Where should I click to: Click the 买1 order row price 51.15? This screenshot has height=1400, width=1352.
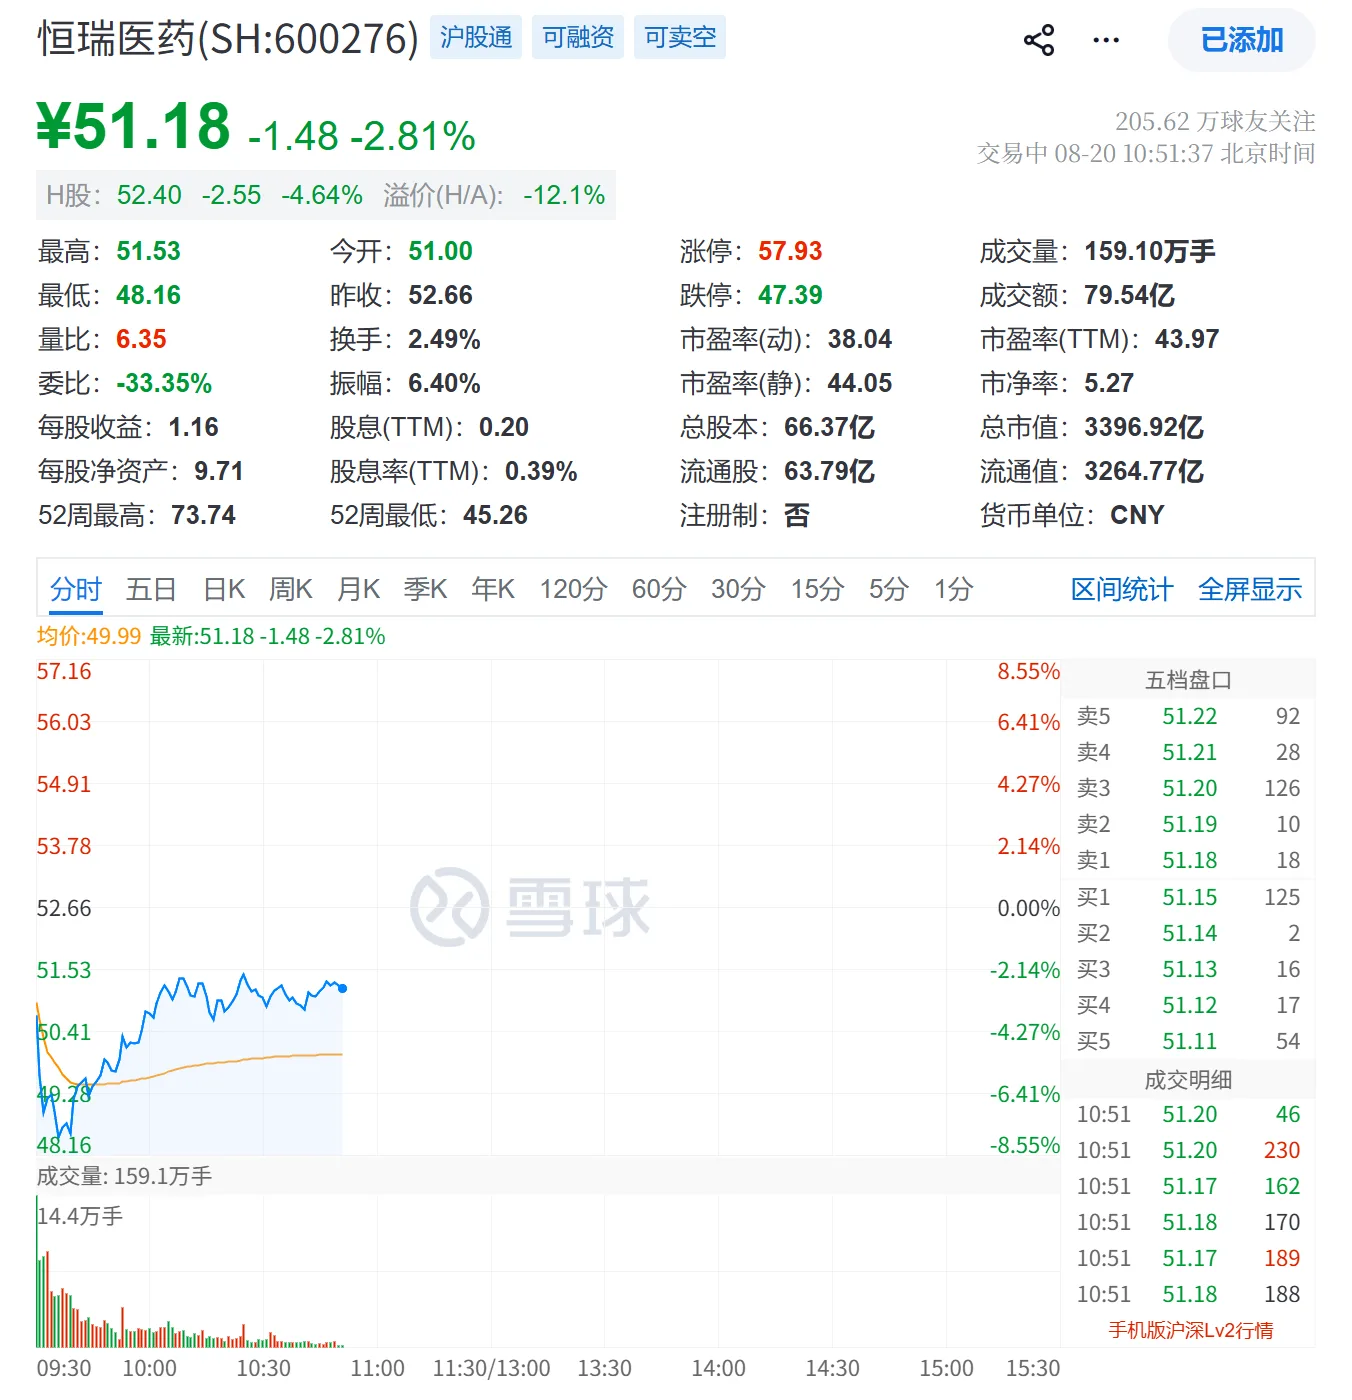click(1189, 897)
